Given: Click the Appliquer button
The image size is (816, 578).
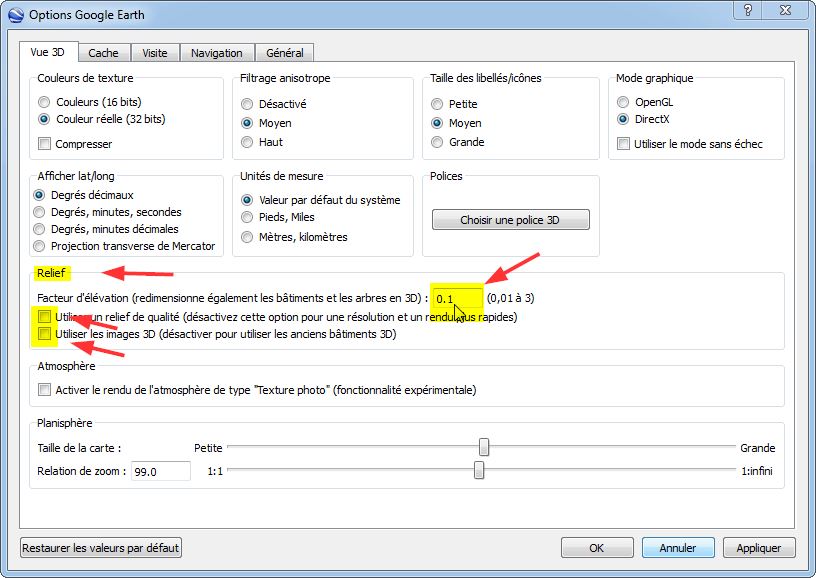Looking at the screenshot, I should pyautogui.click(x=759, y=548).
